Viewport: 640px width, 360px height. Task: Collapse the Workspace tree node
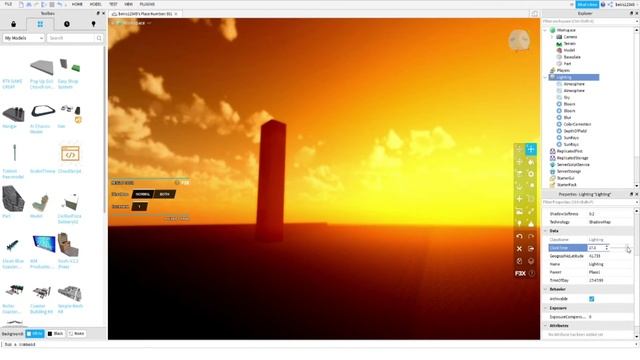pyautogui.click(x=545, y=30)
